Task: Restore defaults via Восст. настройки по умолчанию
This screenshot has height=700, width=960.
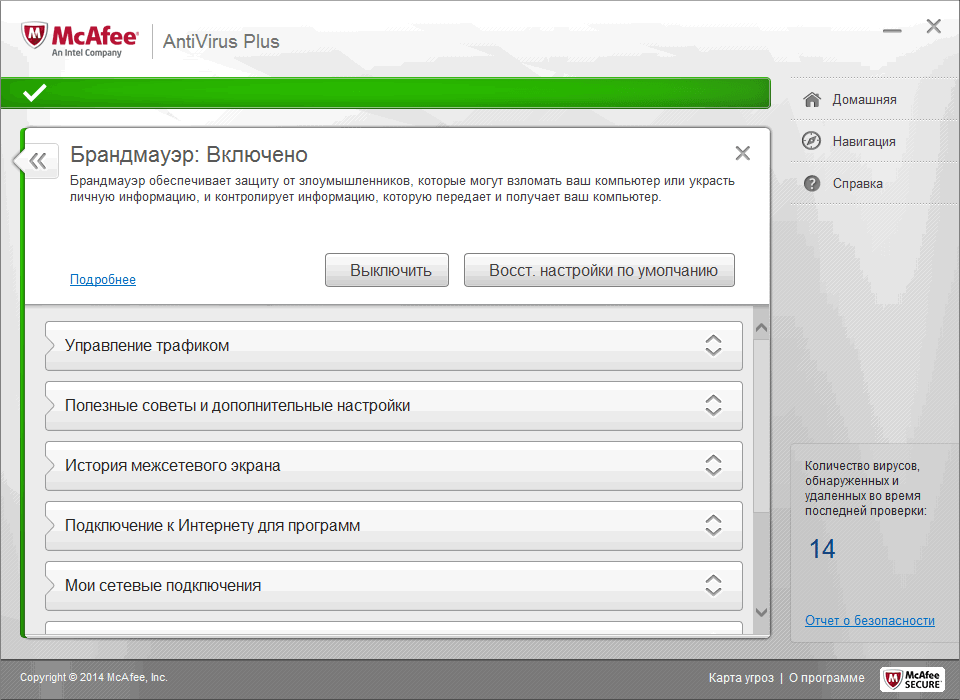Action: (599, 269)
